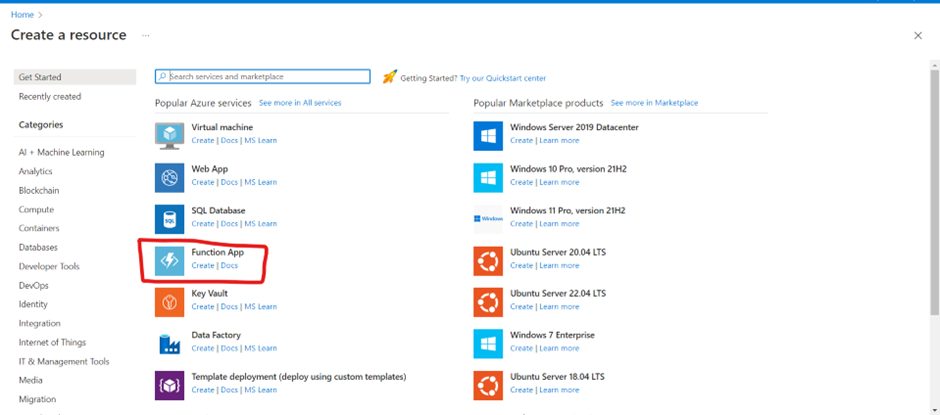Image resolution: width=940 pixels, height=415 pixels.
Task: Click Create under Data Factory
Action: (203, 348)
